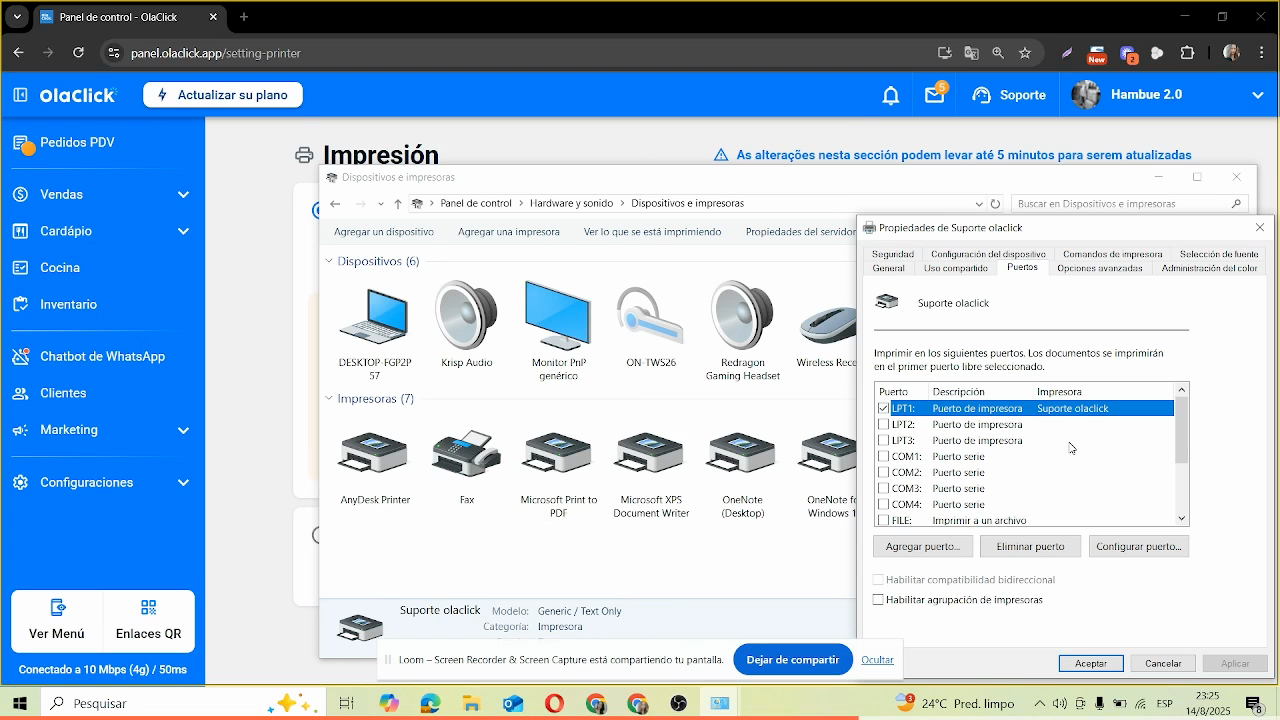Click the Buscar en Dispositivos e impresoras field
1280x720 pixels.
pyautogui.click(x=1130, y=204)
